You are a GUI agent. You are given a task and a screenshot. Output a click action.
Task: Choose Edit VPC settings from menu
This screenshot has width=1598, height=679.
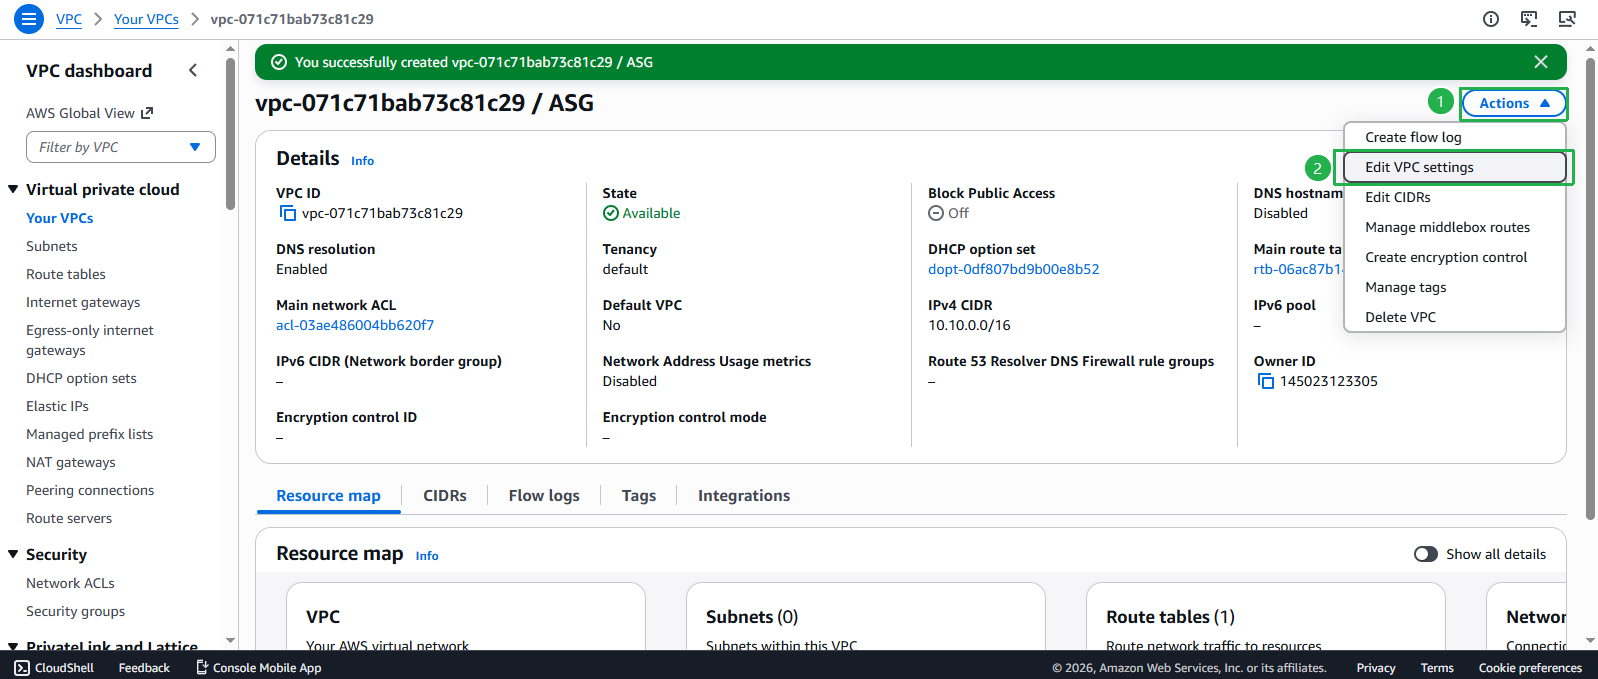(x=1454, y=167)
